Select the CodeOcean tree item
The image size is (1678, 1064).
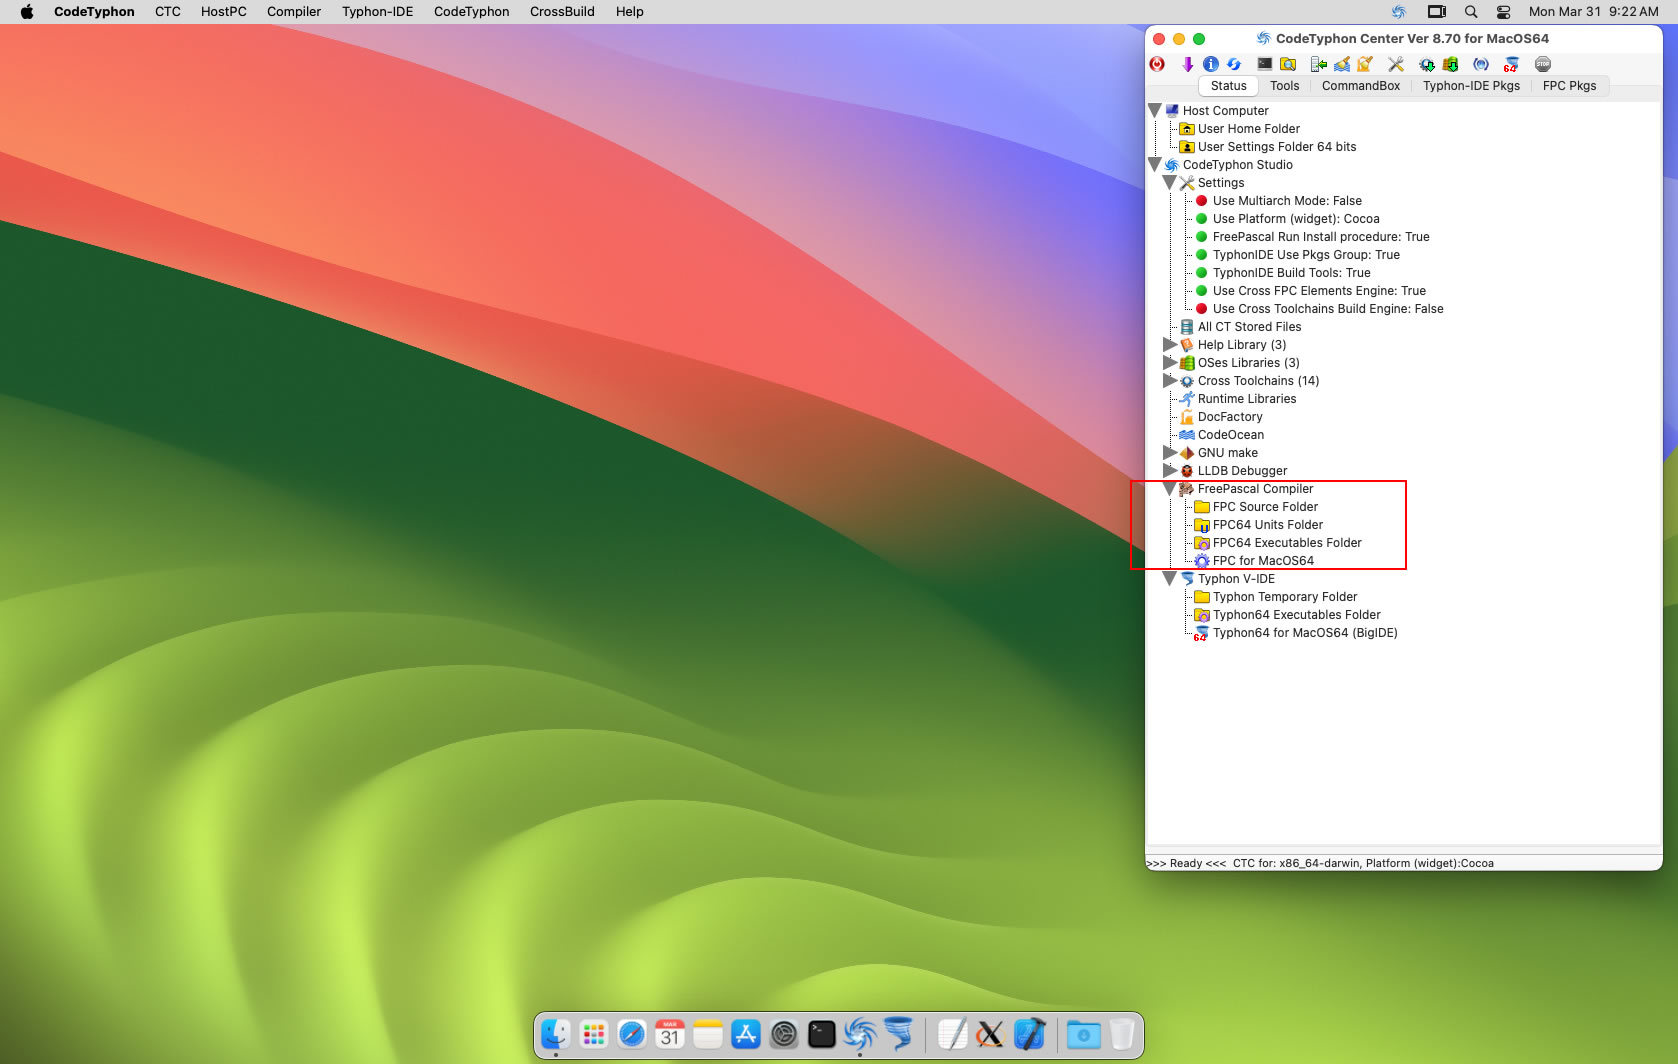pyautogui.click(x=1231, y=435)
